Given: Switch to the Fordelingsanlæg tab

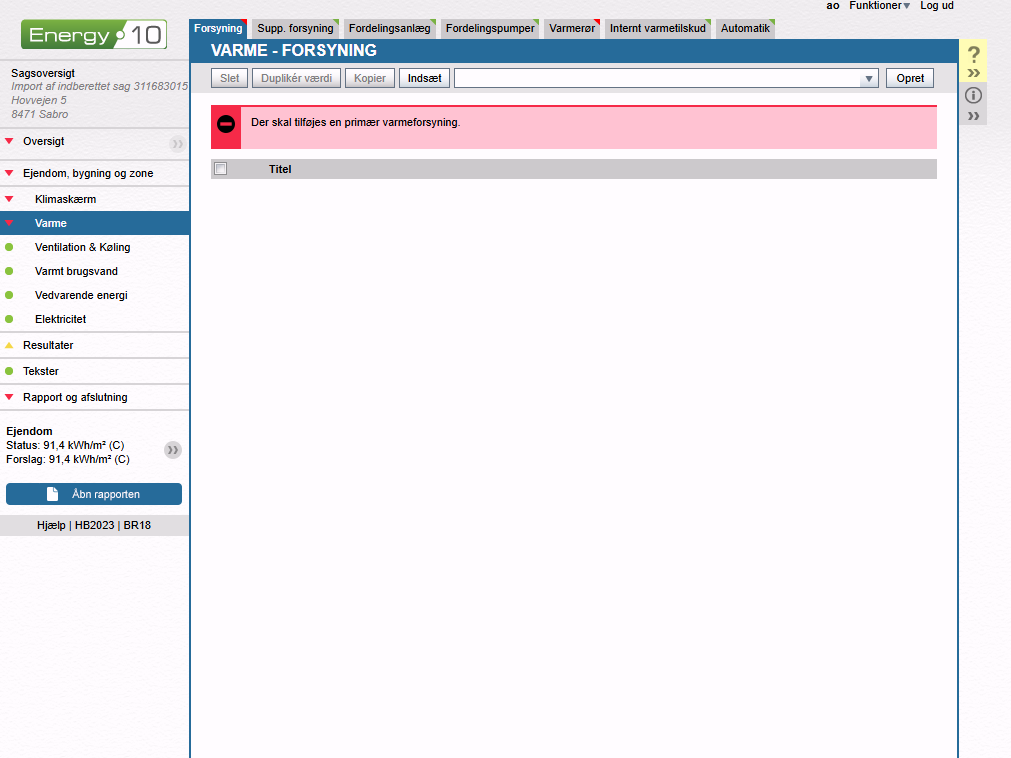Looking at the screenshot, I should (390, 29).
